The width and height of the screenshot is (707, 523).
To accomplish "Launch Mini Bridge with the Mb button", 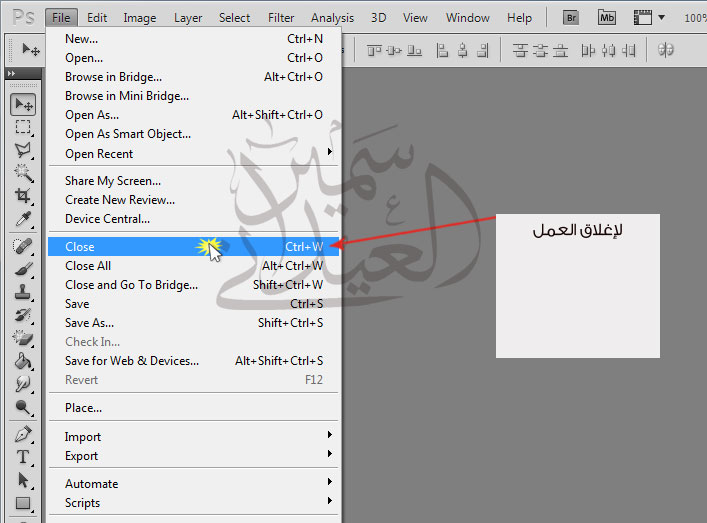I will [606, 18].
